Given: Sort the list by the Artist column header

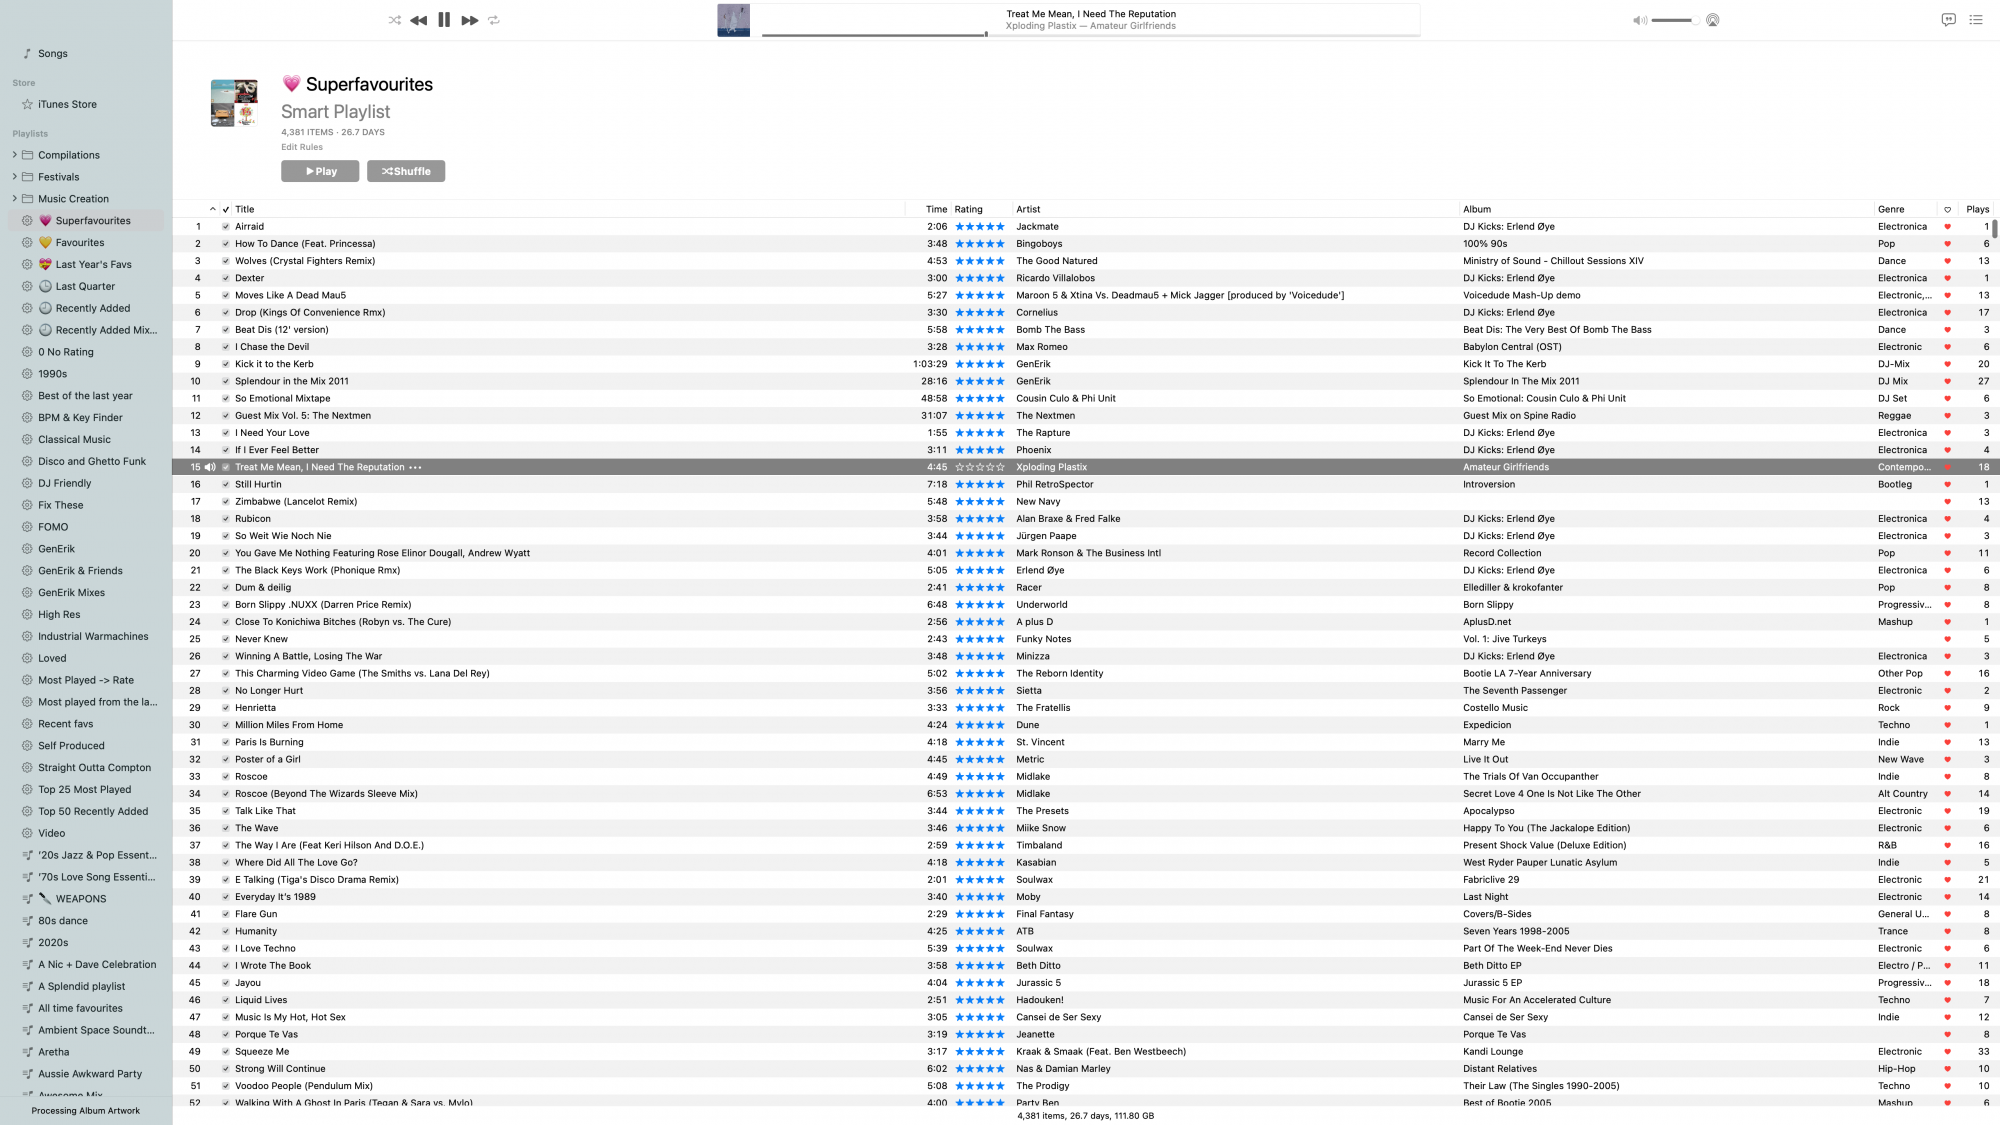Looking at the screenshot, I should 1028,210.
